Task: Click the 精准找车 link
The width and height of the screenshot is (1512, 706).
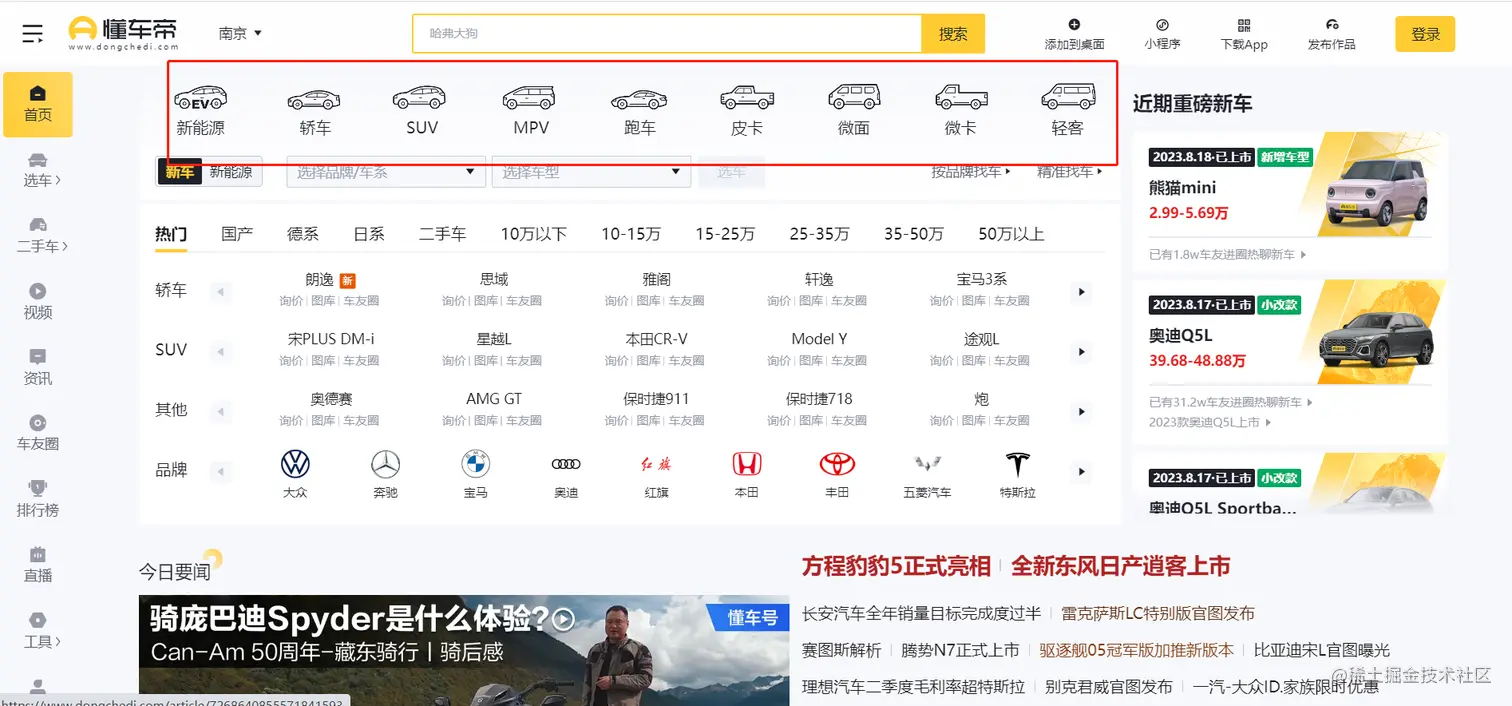Action: tap(1070, 172)
